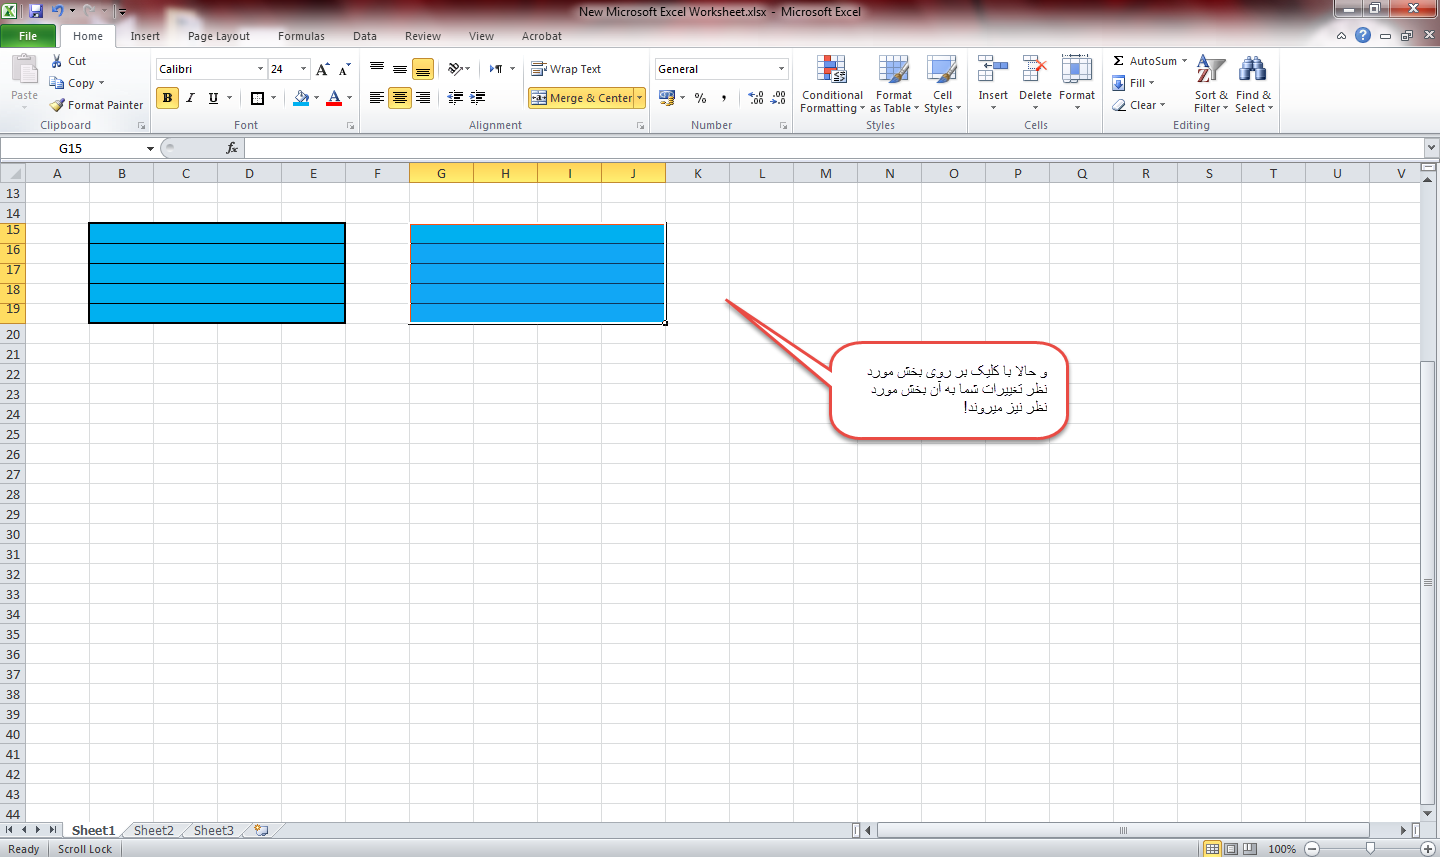The width and height of the screenshot is (1440, 857).
Task: Switch to the Page Layout tab
Action: pyautogui.click(x=218, y=36)
